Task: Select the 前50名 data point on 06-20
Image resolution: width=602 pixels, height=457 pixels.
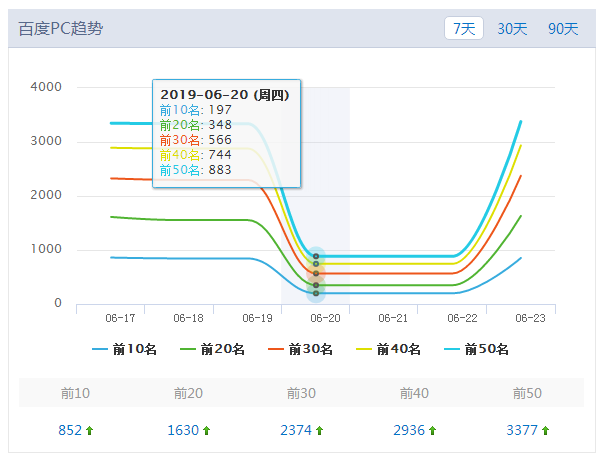Action: (316, 256)
